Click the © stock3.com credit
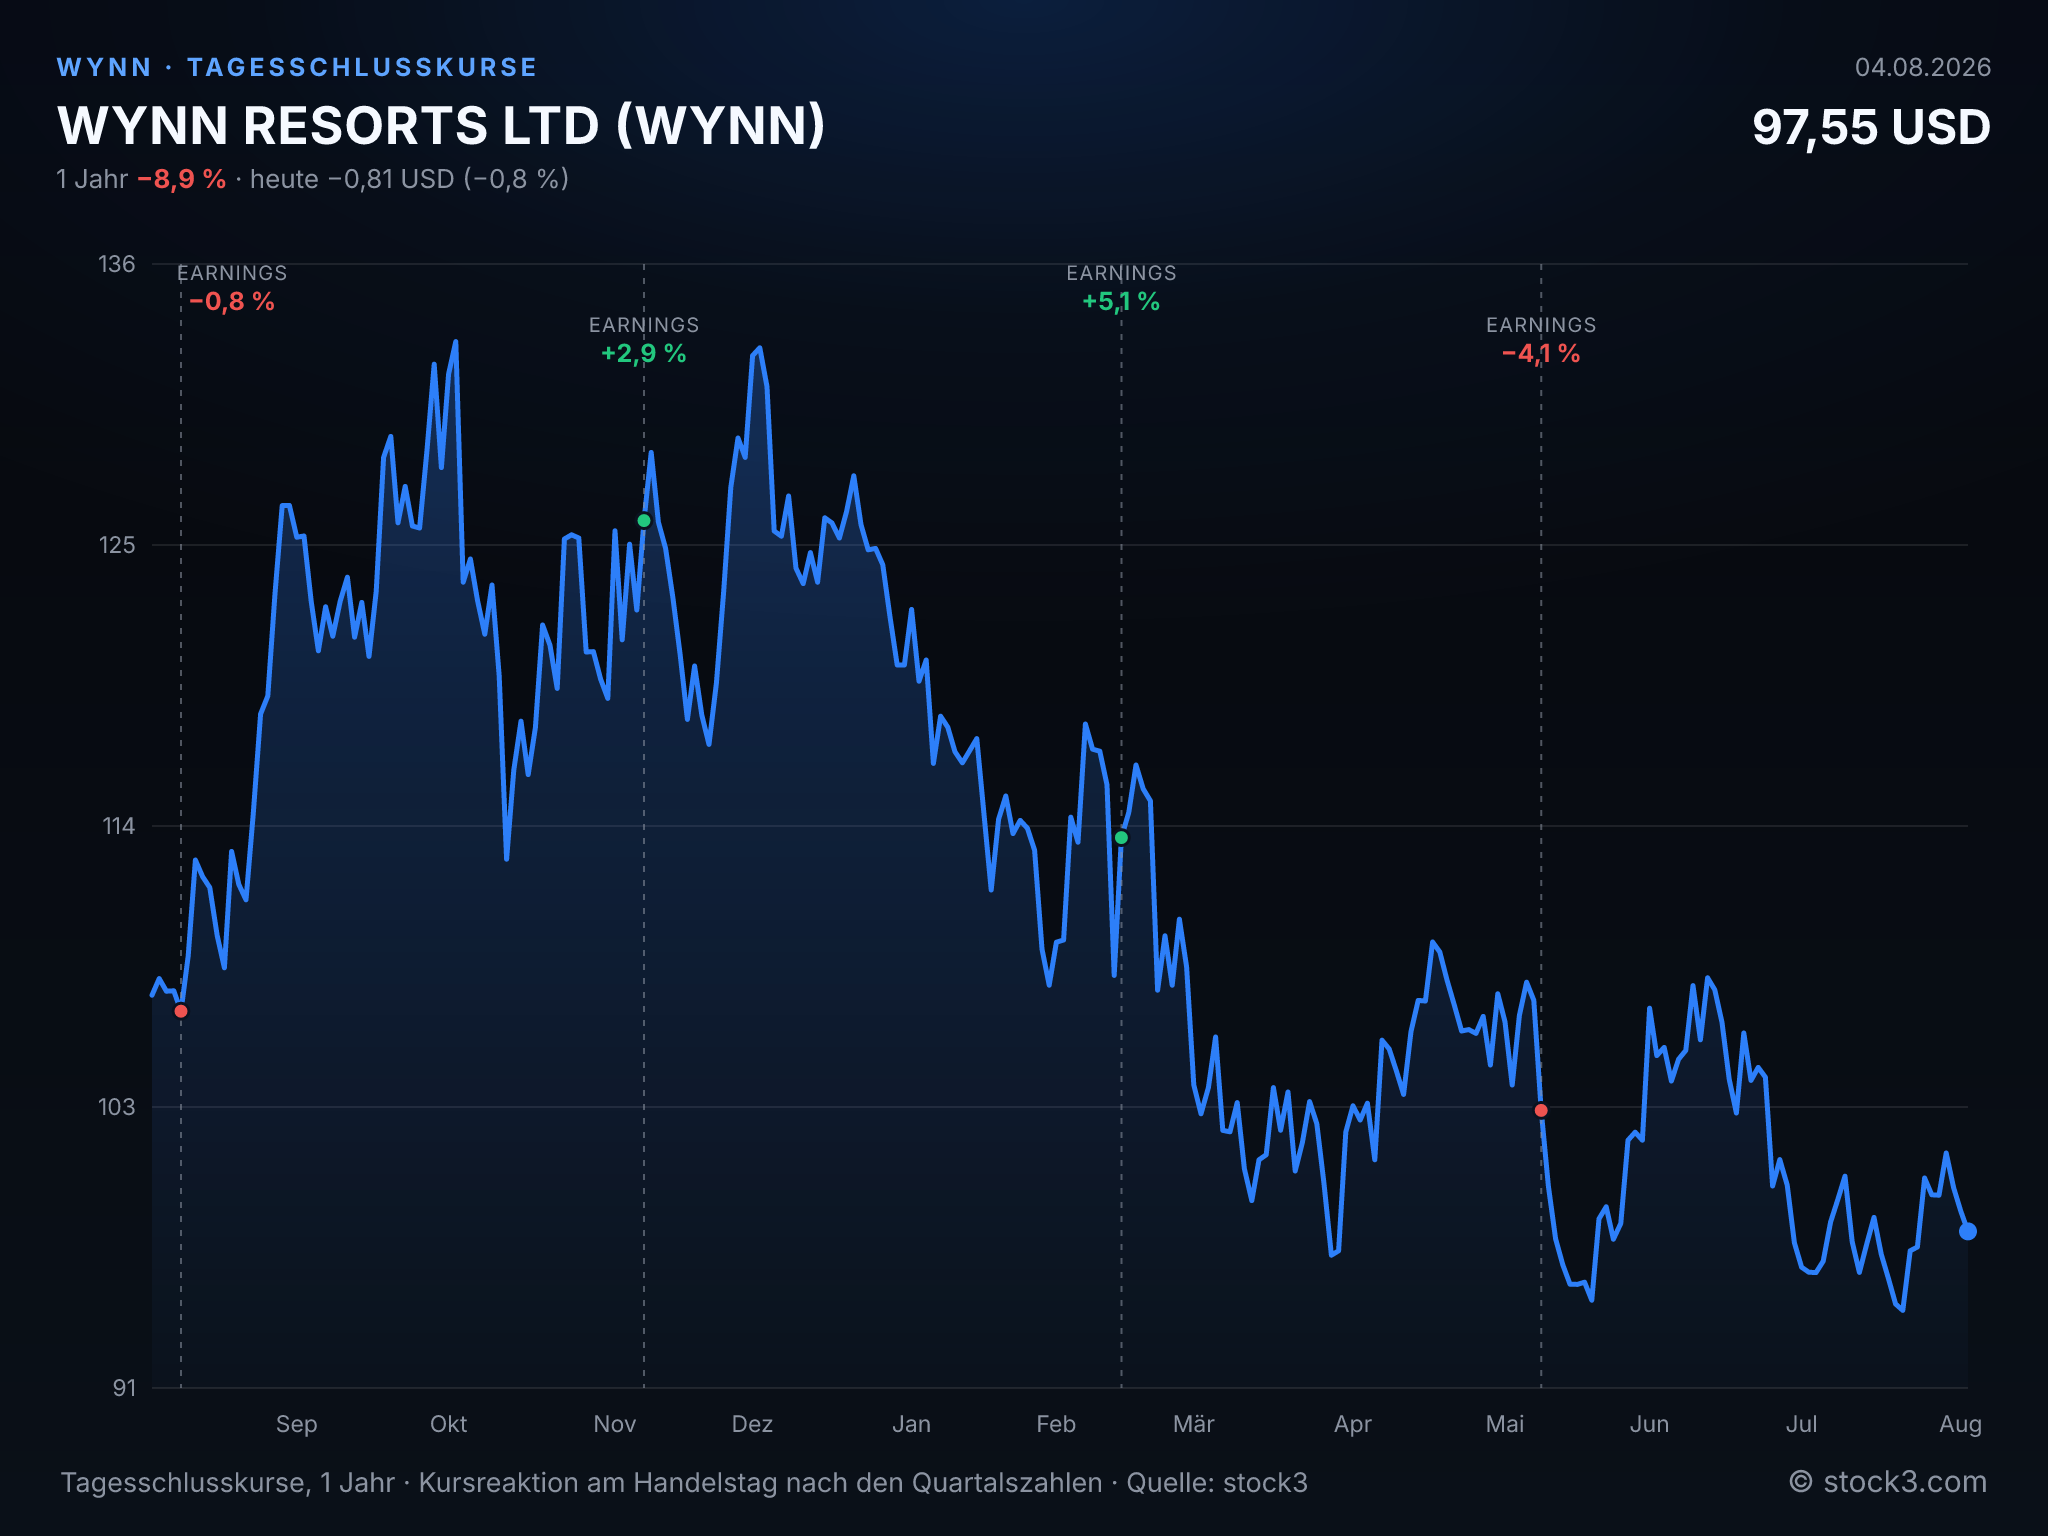2048x1536 pixels. [1887, 1482]
